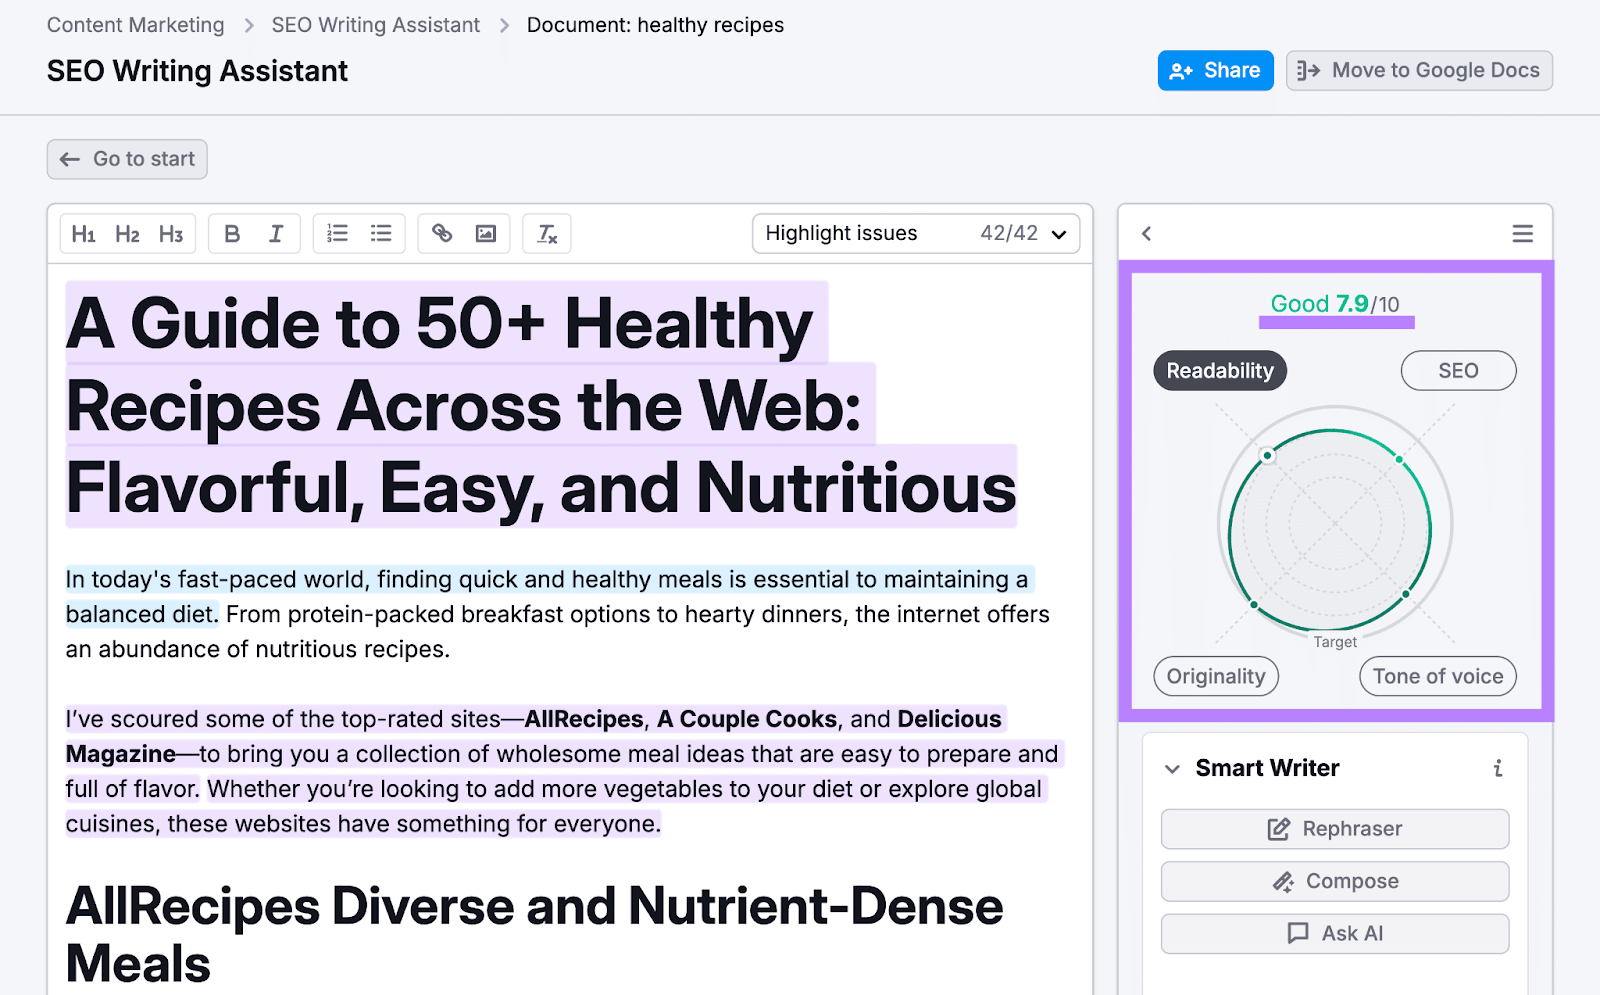Insert a link using the link icon
1600x995 pixels.
click(x=442, y=233)
